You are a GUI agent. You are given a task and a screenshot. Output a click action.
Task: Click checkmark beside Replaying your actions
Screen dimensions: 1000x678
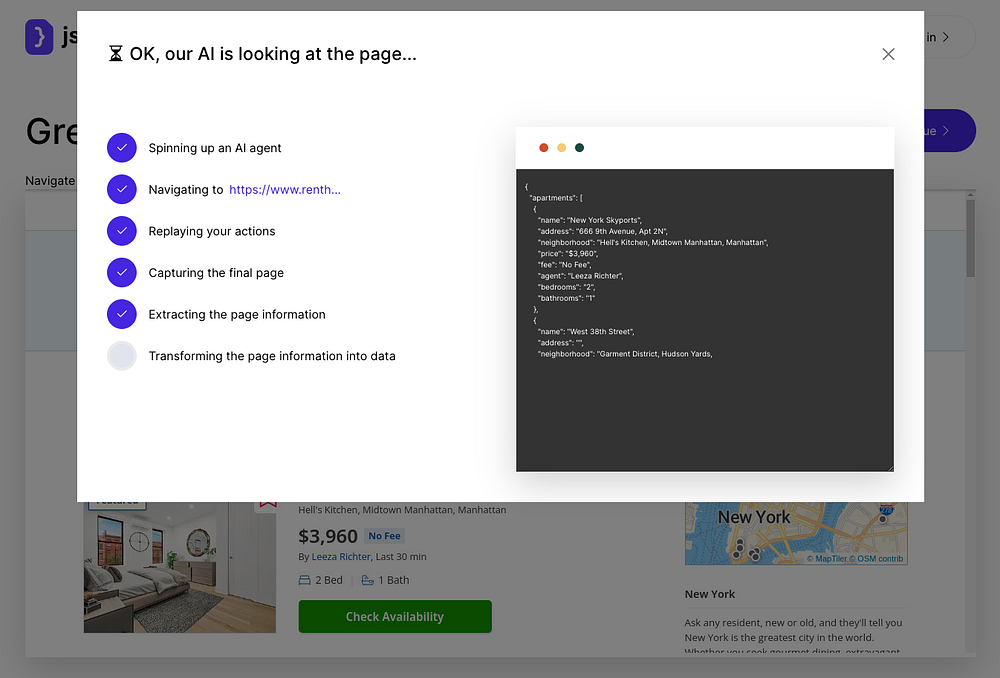[121, 231]
